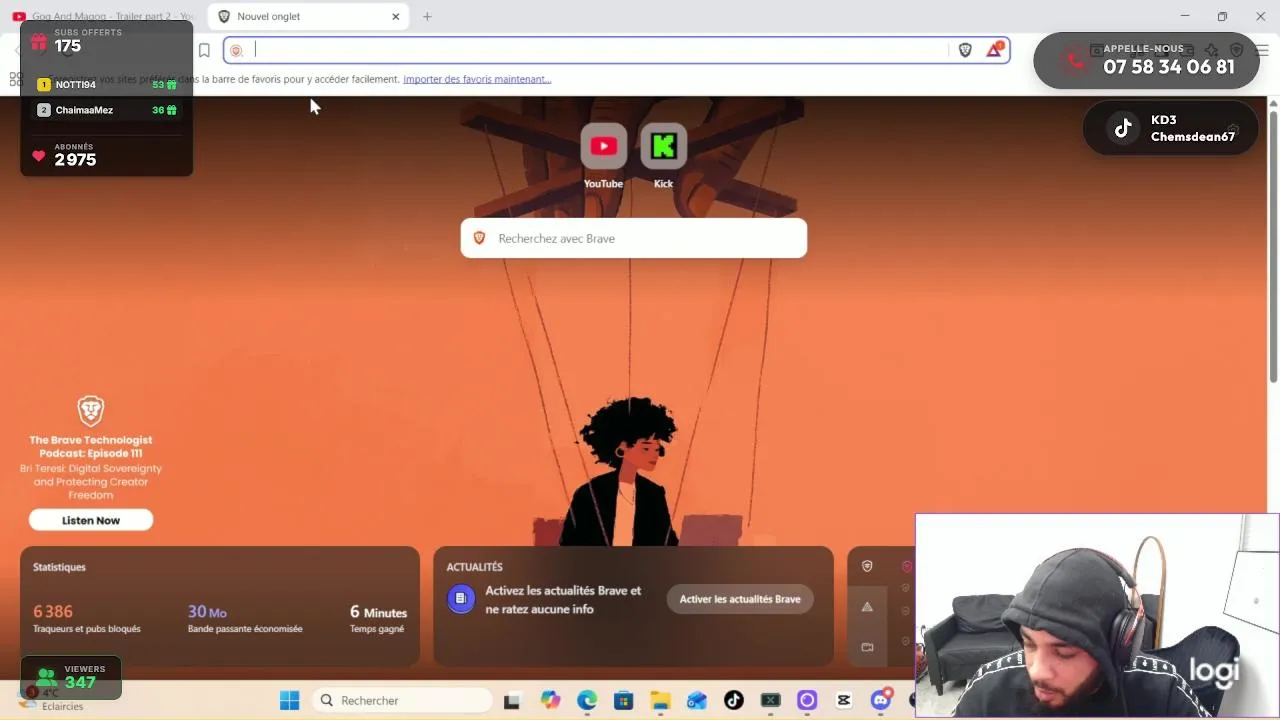
Task: Click the Brave Shields lion icon in toolbar
Action: 965,50
